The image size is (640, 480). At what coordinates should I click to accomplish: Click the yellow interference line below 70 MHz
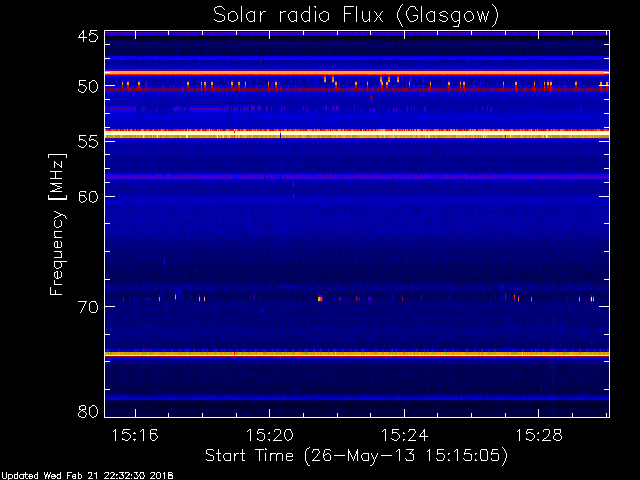357,354
